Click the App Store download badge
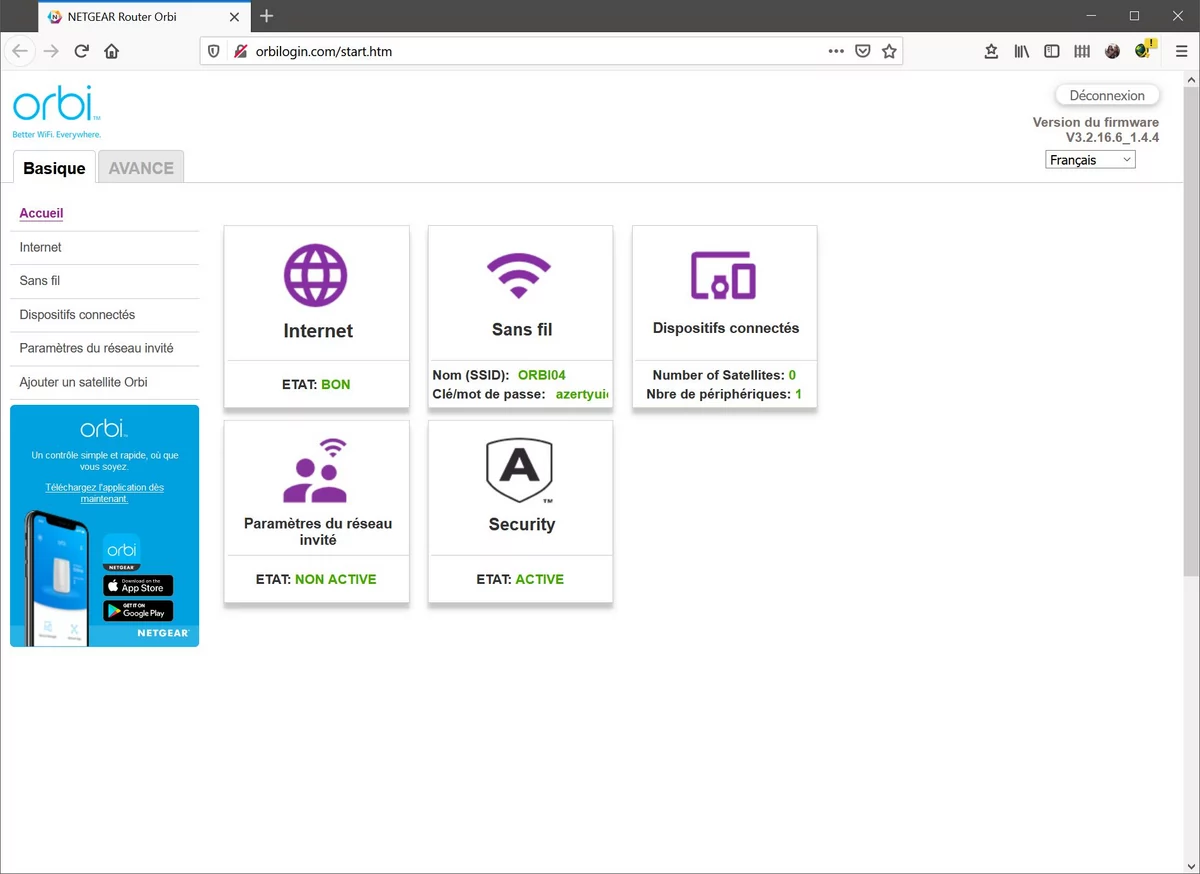1200x874 pixels. (x=138, y=586)
